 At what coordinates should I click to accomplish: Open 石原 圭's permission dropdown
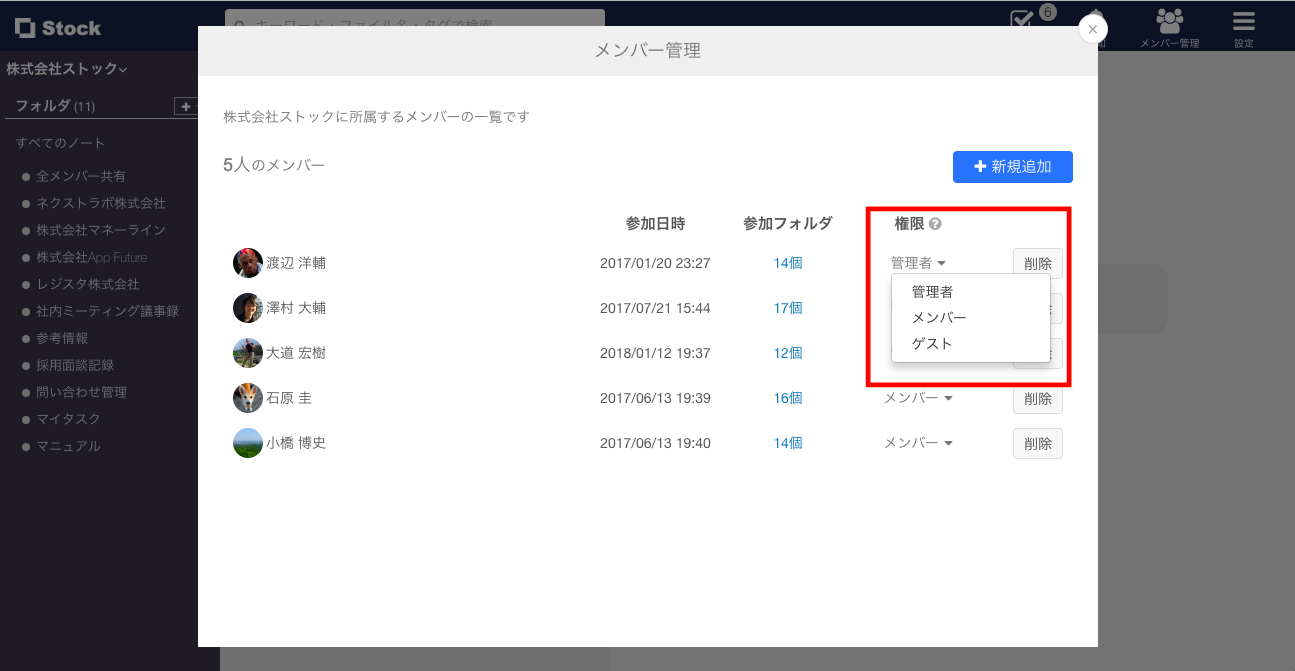tap(918, 397)
